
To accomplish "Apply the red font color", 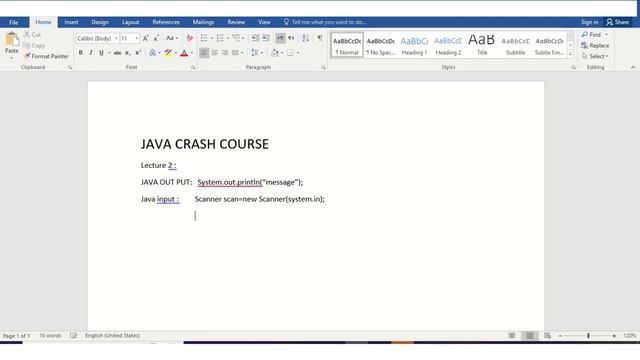I will [x=184, y=53].
